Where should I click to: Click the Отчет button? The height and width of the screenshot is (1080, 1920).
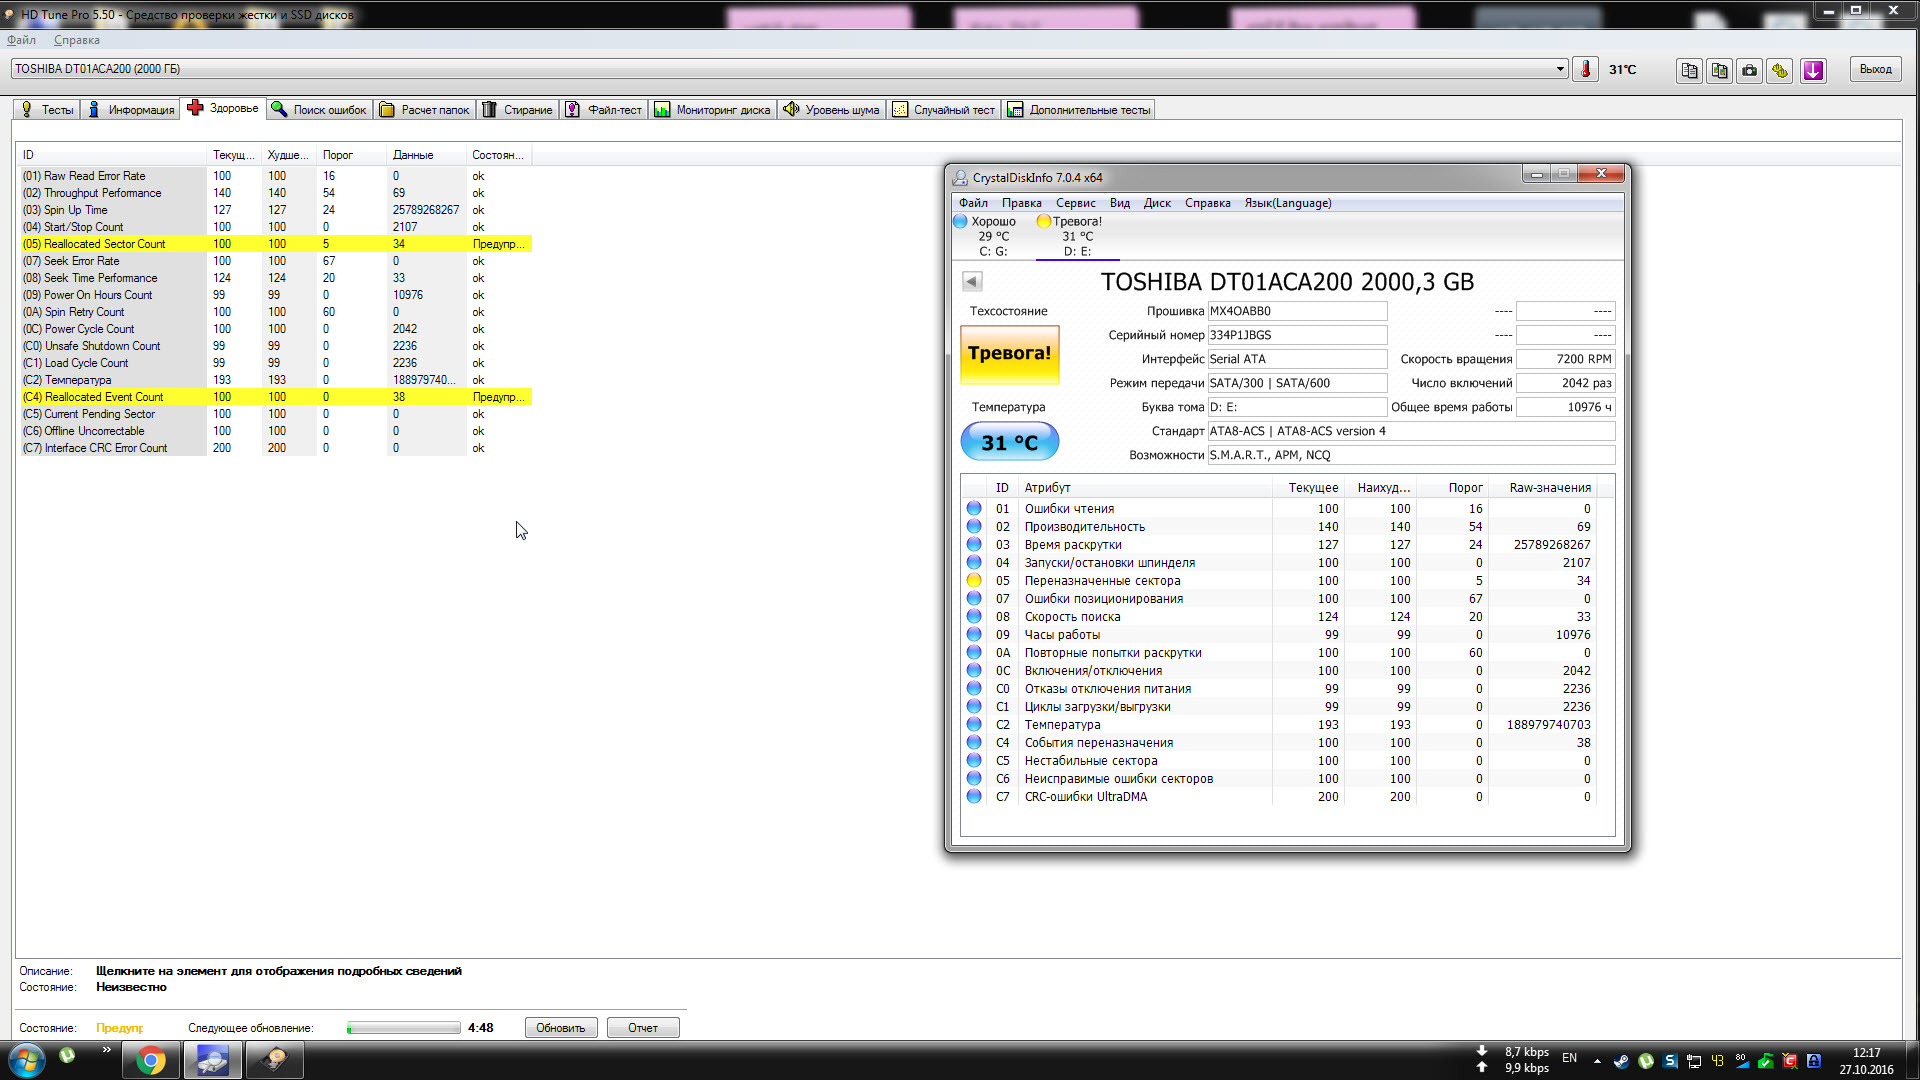[x=643, y=1028]
